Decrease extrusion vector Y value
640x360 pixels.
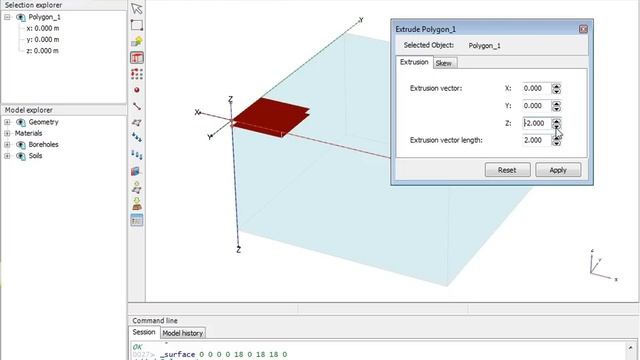556,109
